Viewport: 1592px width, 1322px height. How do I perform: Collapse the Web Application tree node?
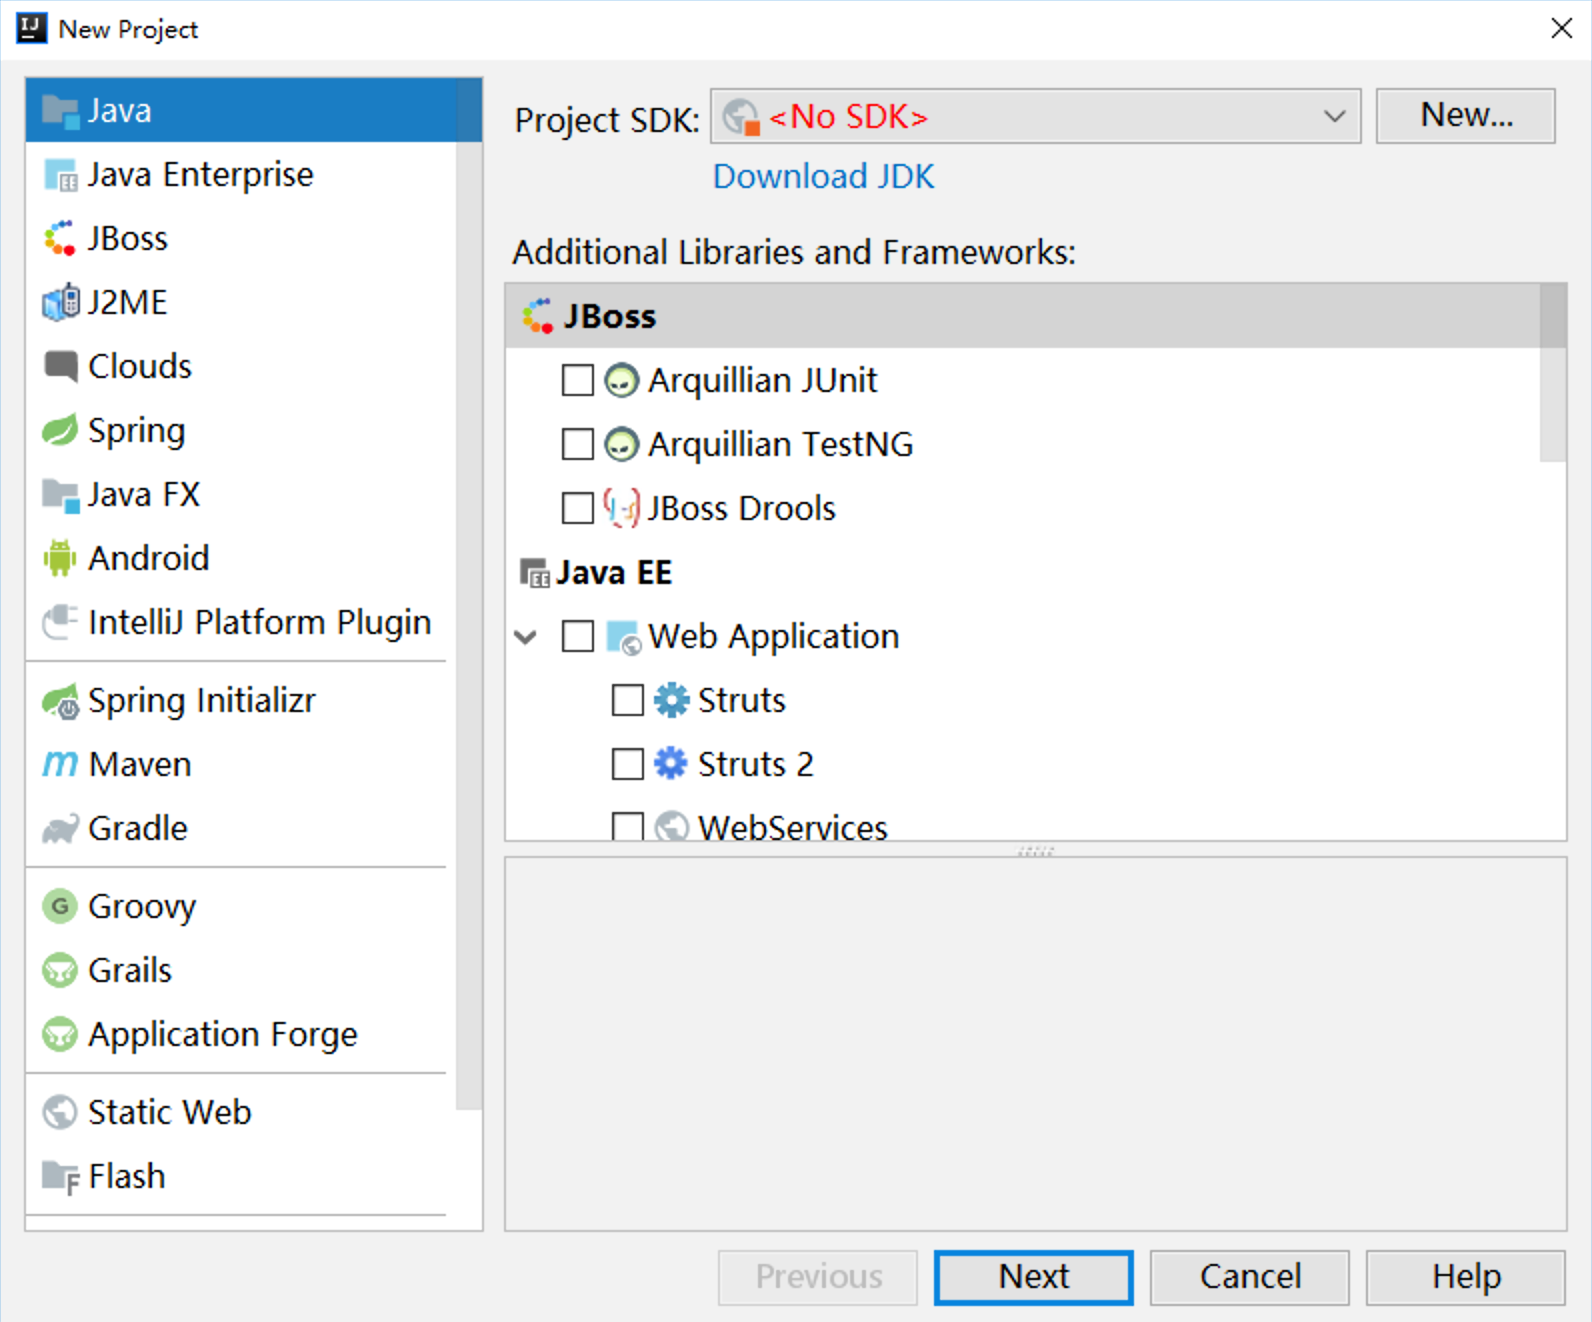(526, 637)
